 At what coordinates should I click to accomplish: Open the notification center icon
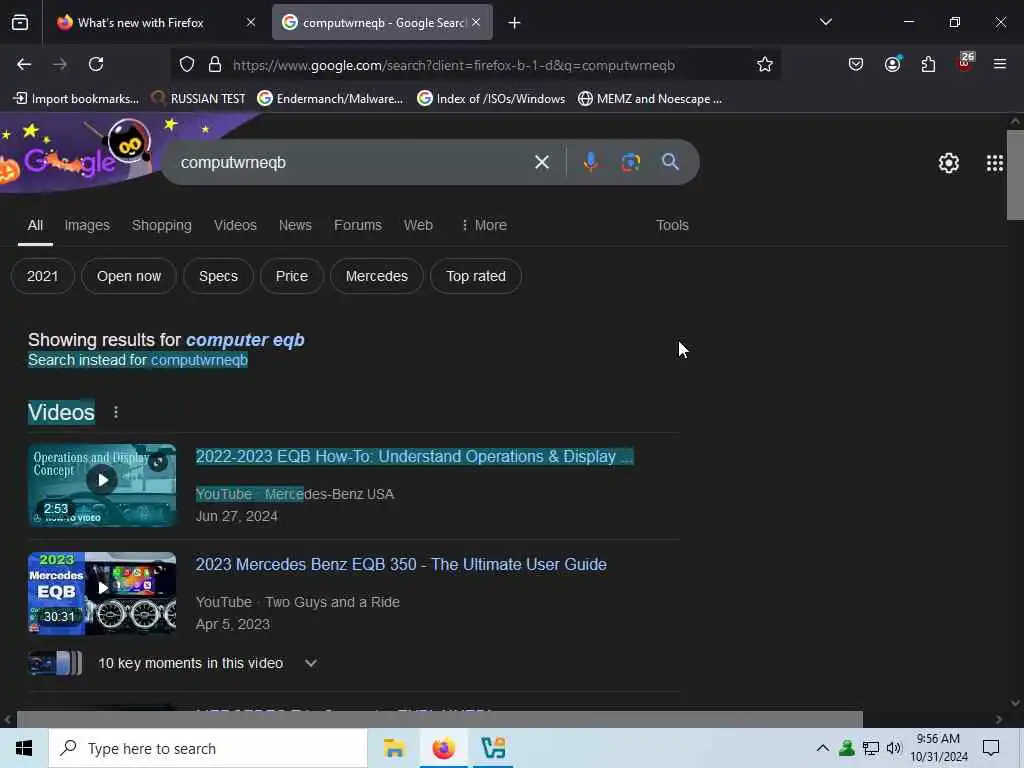click(991, 748)
